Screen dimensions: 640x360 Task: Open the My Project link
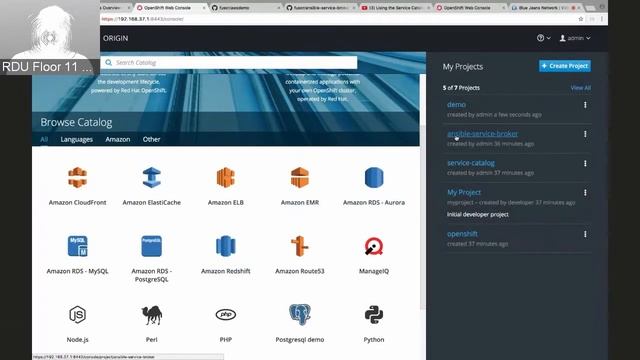pyautogui.click(x=464, y=192)
